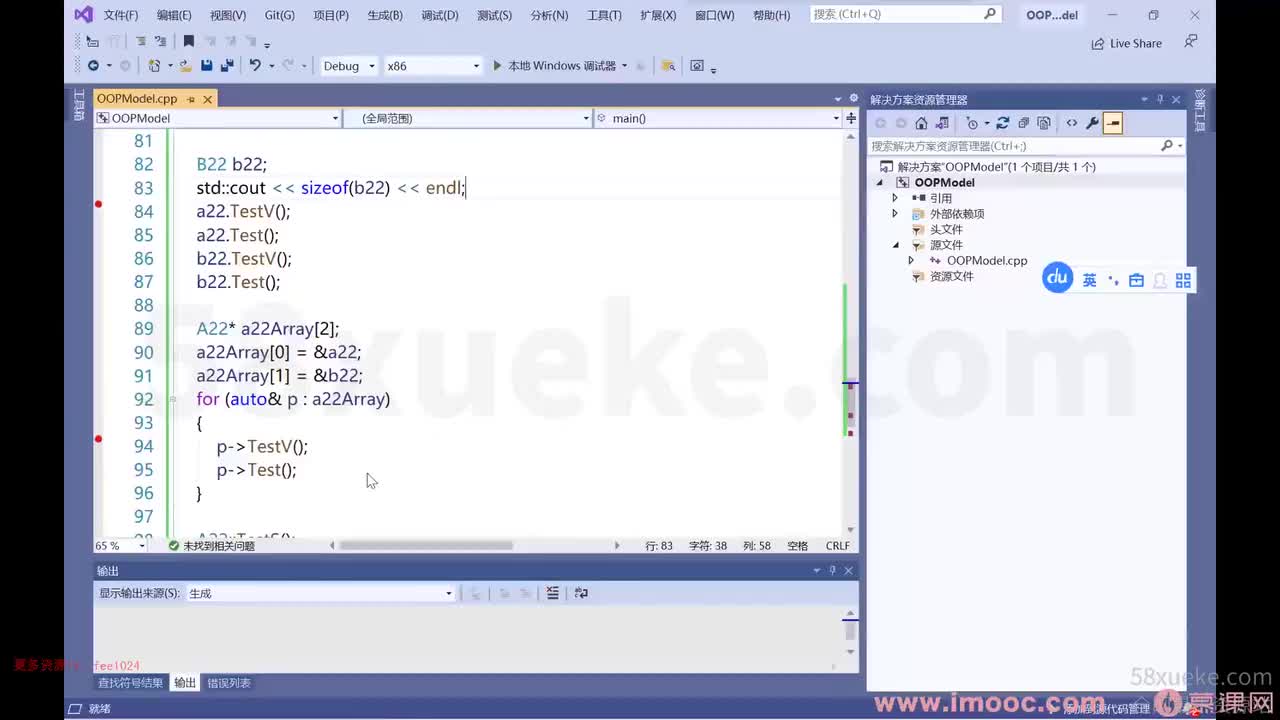Open 编辑(E) menu
Viewport: 1280px width, 720px height.
click(174, 15)
